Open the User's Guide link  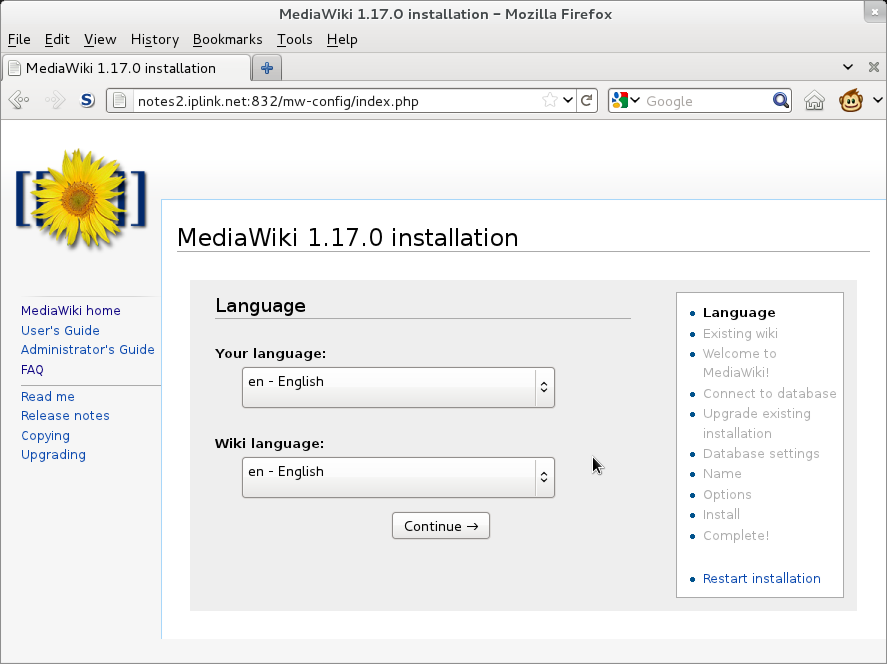(x=60, y=330)
